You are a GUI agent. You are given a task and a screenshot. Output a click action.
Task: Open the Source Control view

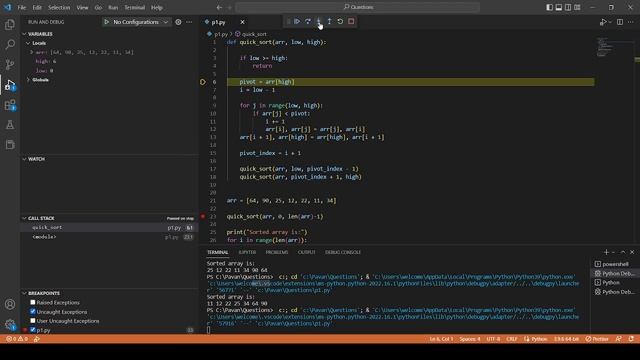point(10,64)
